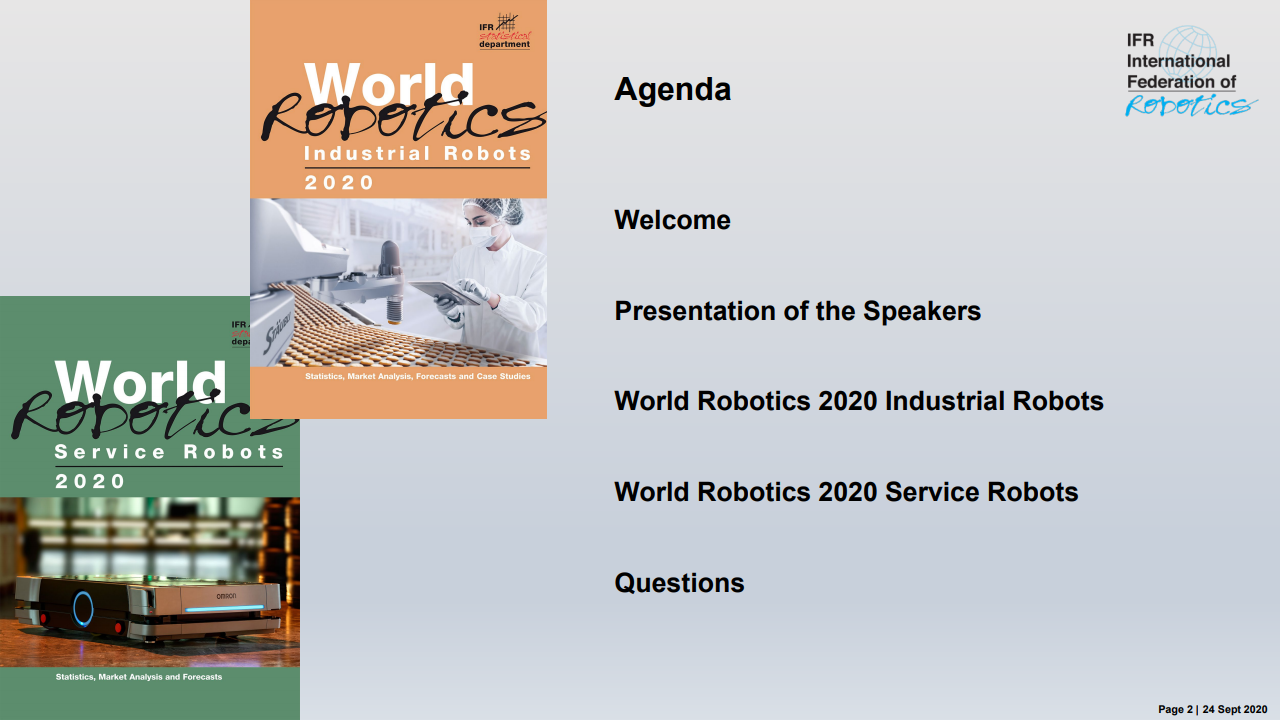Click "World Robotics 2020 Service Robots" agenda line
The image size is (1280, 720).
tap(846, 492)
